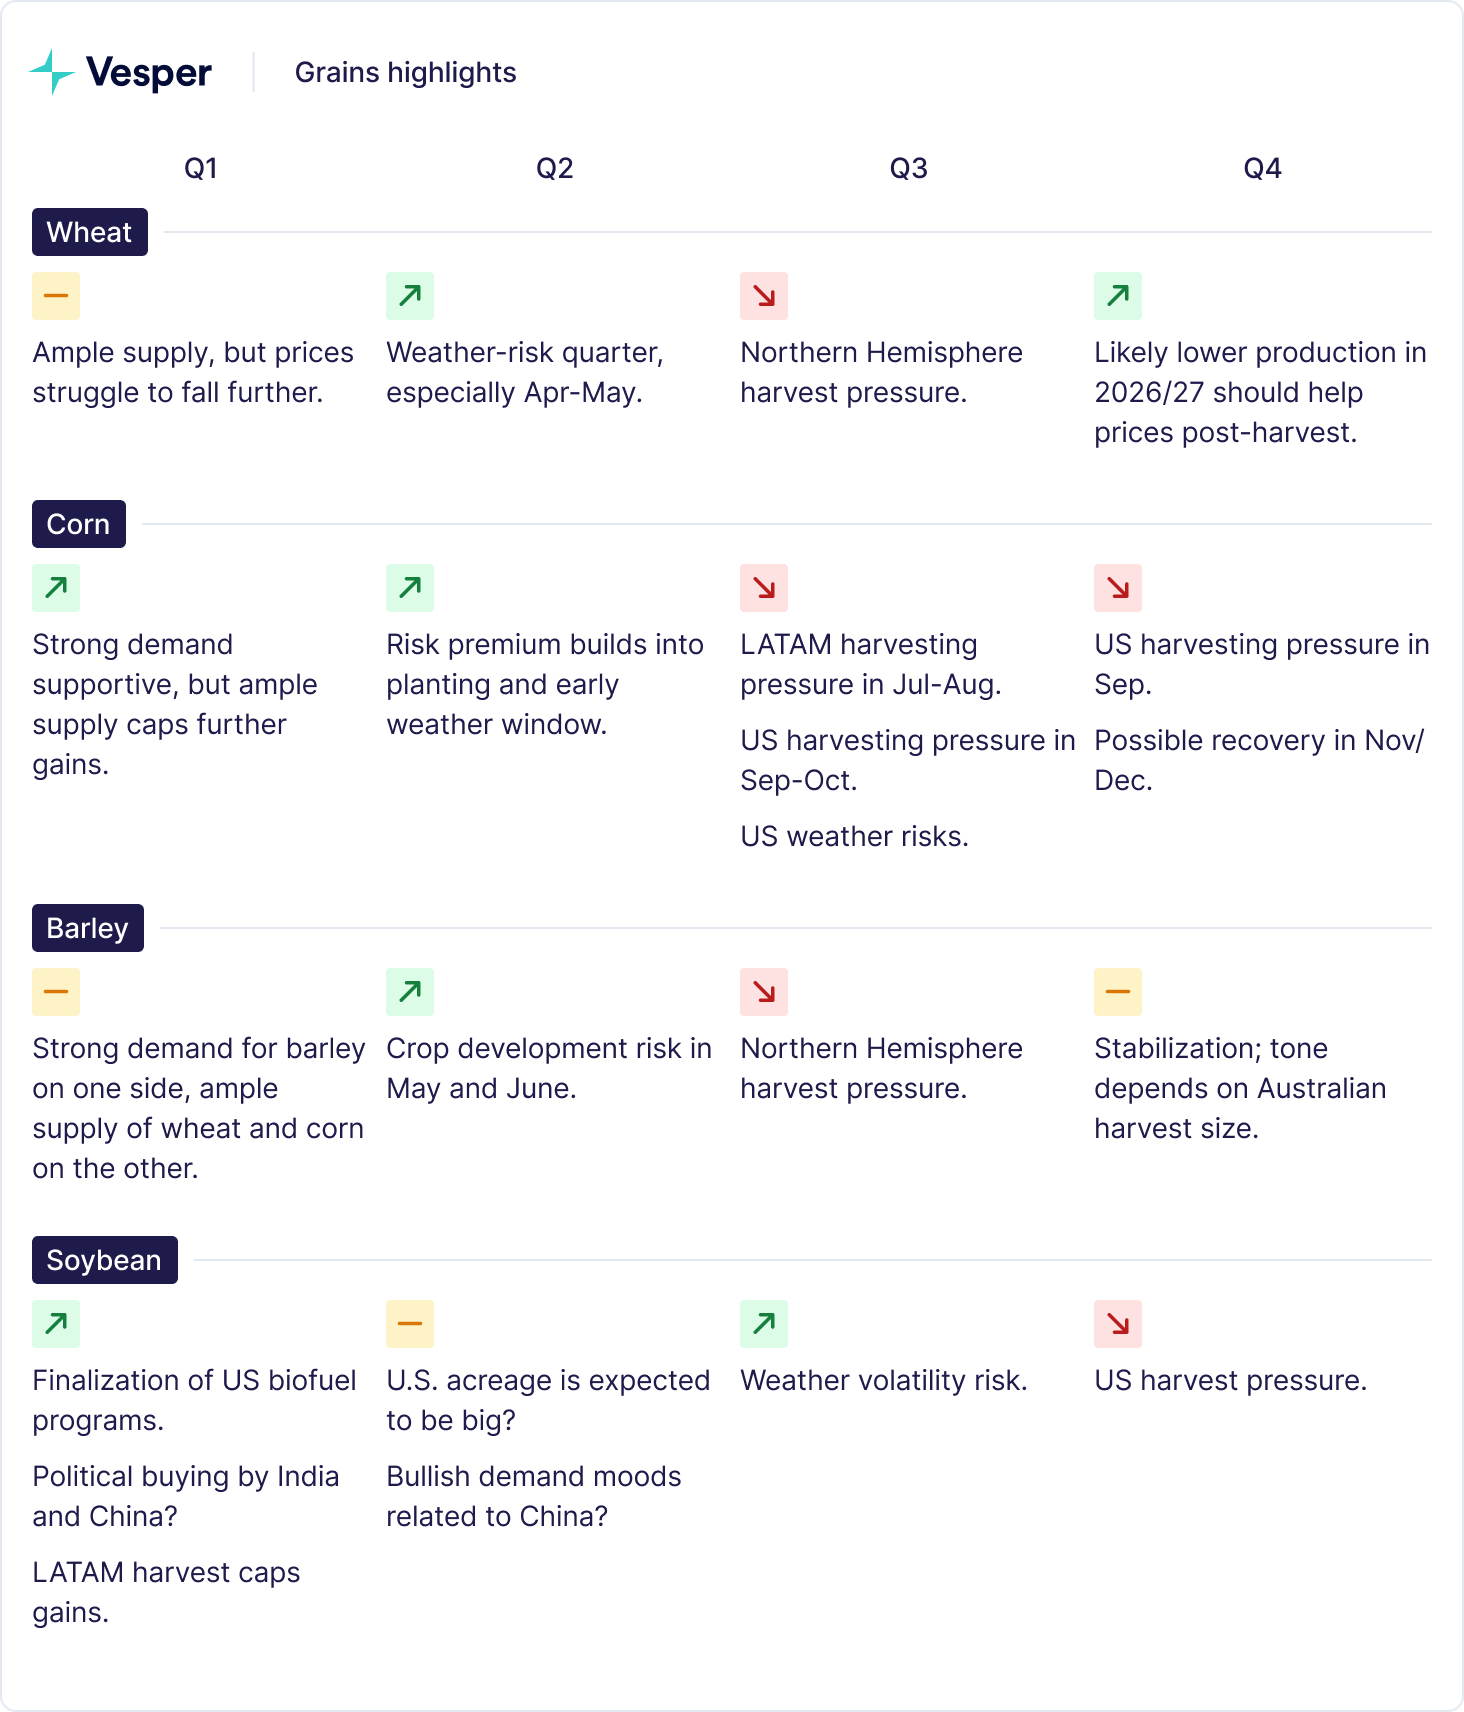Click the Grains highlights title

click(x=405, y=72)
